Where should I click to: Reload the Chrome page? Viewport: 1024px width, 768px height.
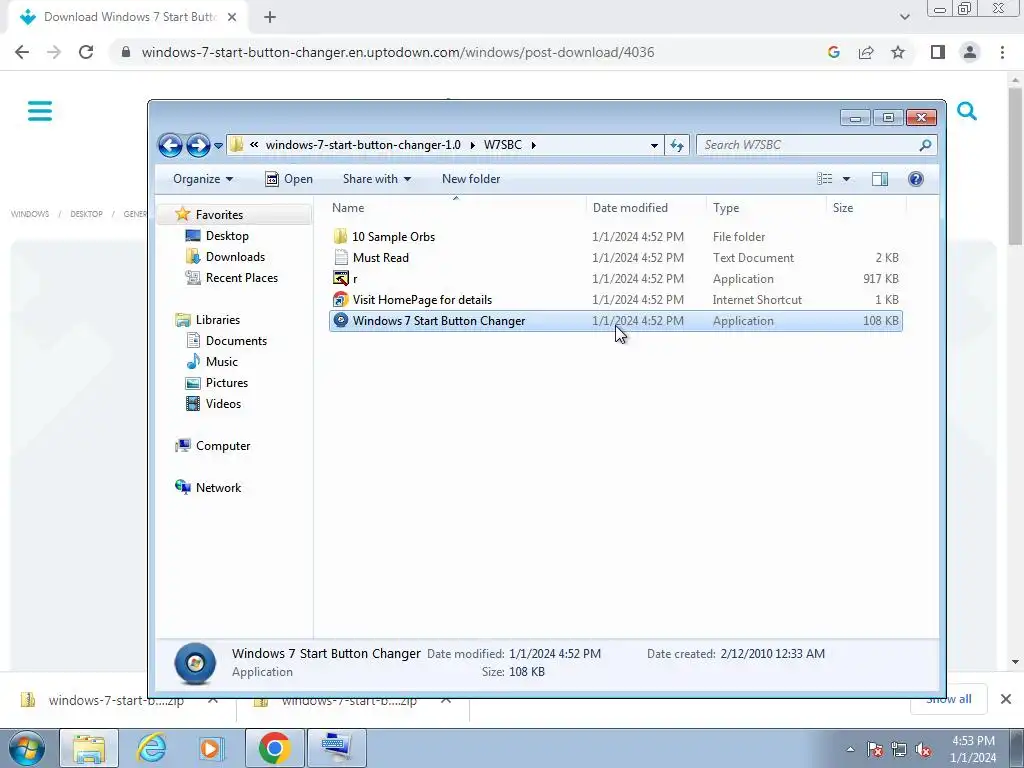(x=86, y=52)
